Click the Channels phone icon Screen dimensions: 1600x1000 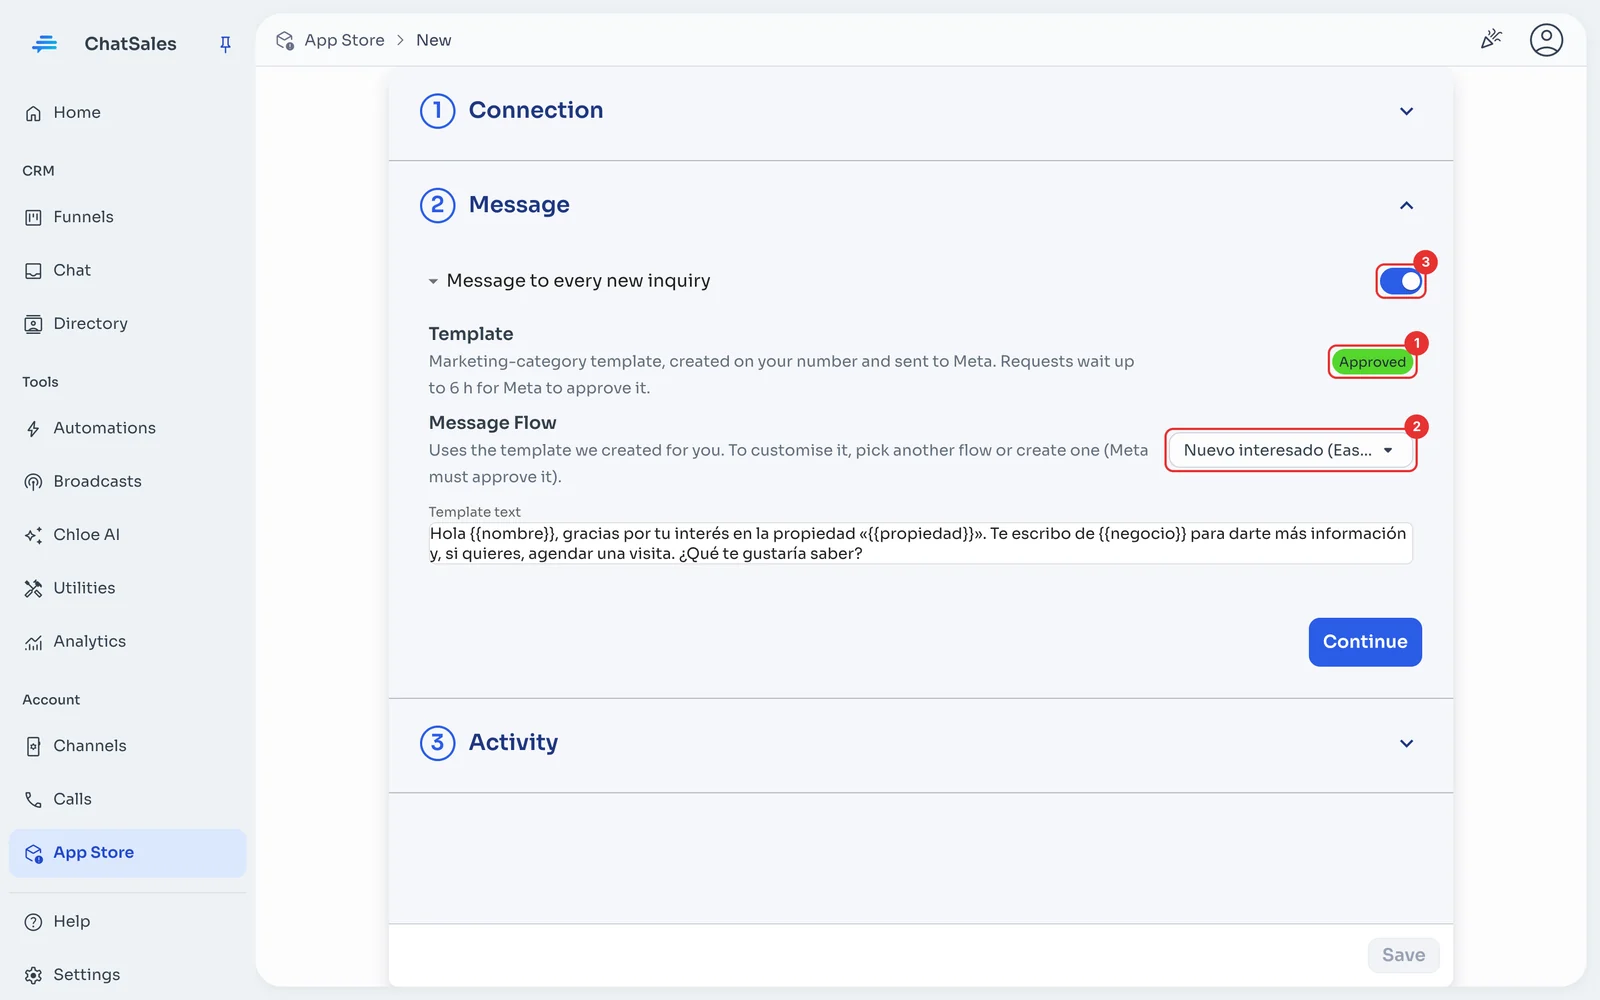click(33, 746)
